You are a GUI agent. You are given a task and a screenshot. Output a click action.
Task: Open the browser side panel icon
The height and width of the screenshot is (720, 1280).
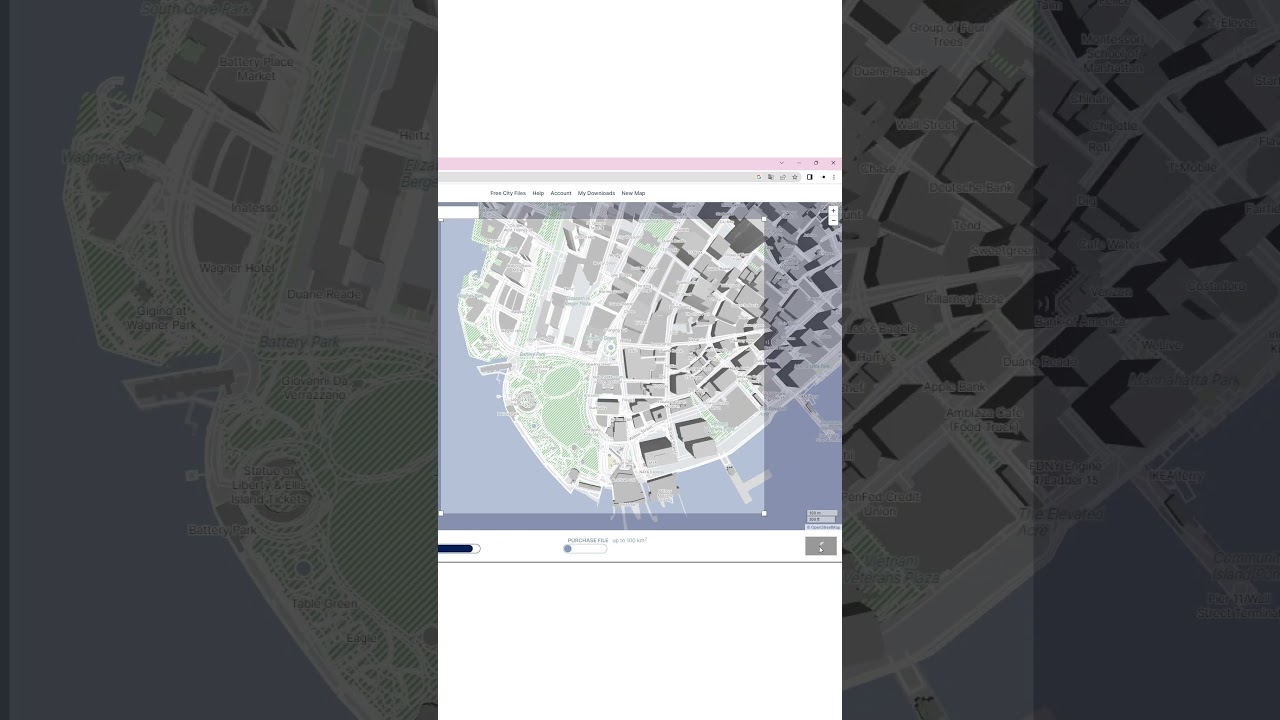[810, 177]
